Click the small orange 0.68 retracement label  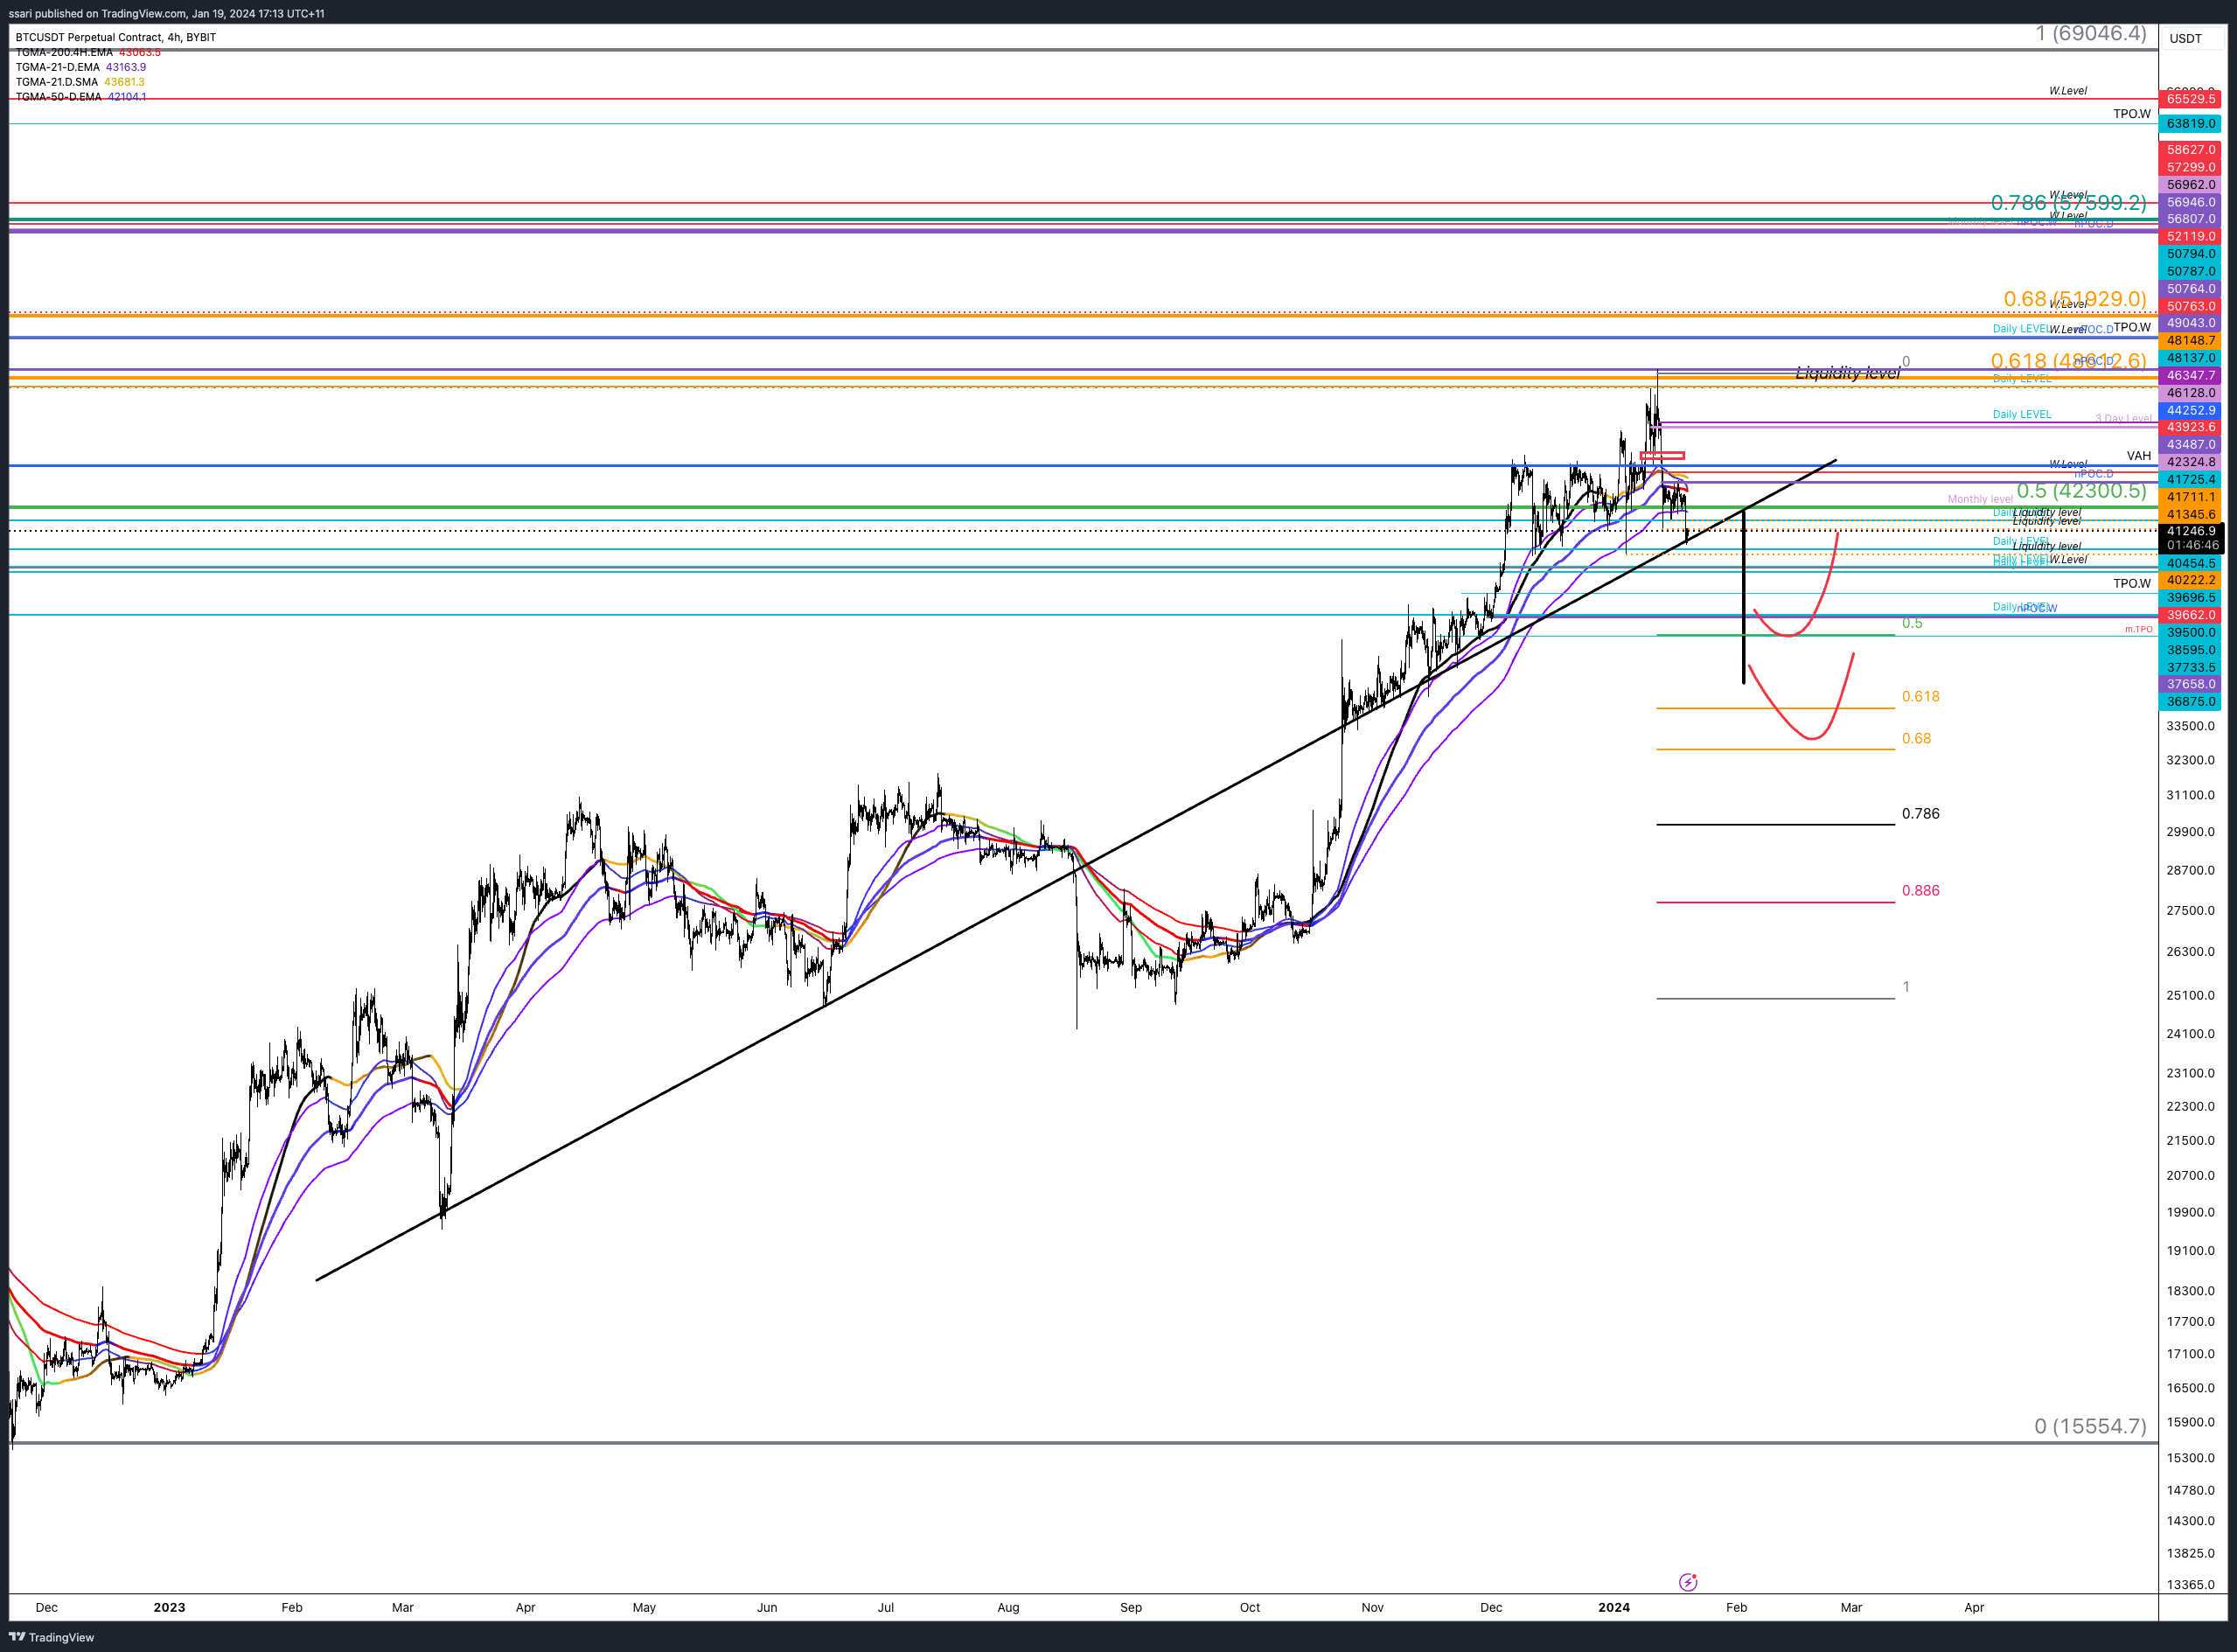click(1916, 739)
